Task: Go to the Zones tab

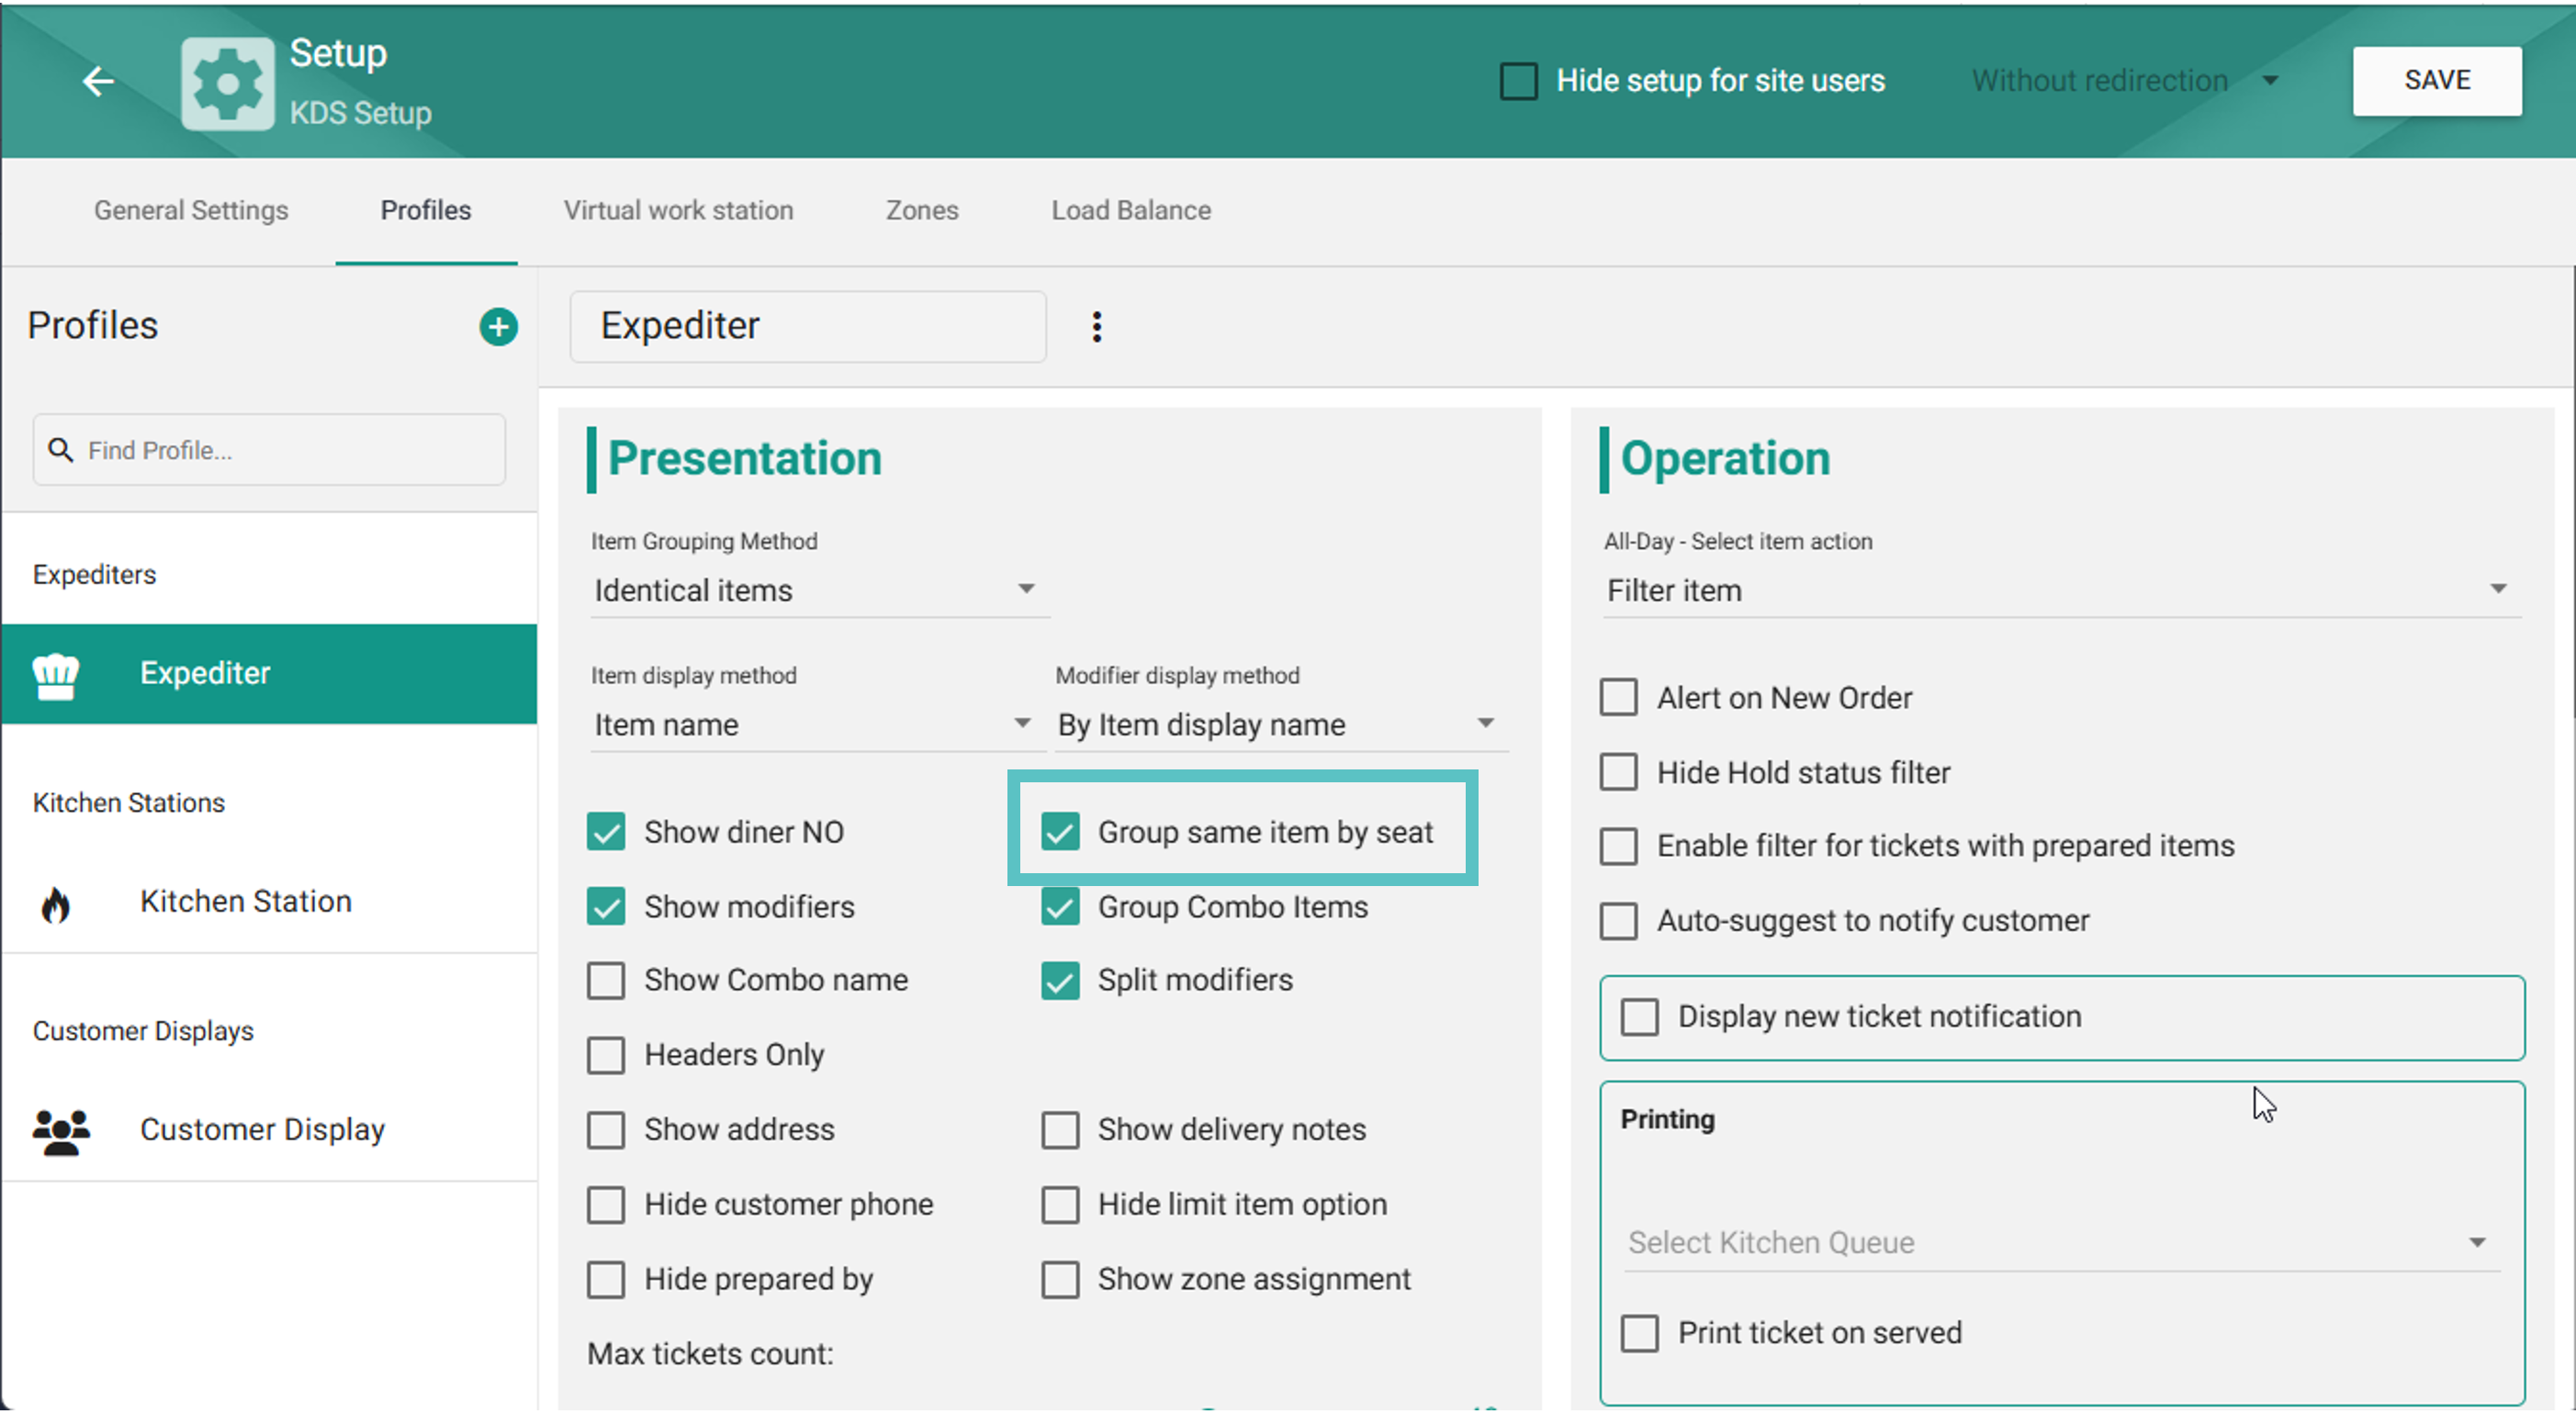Action: click(922, 211)
